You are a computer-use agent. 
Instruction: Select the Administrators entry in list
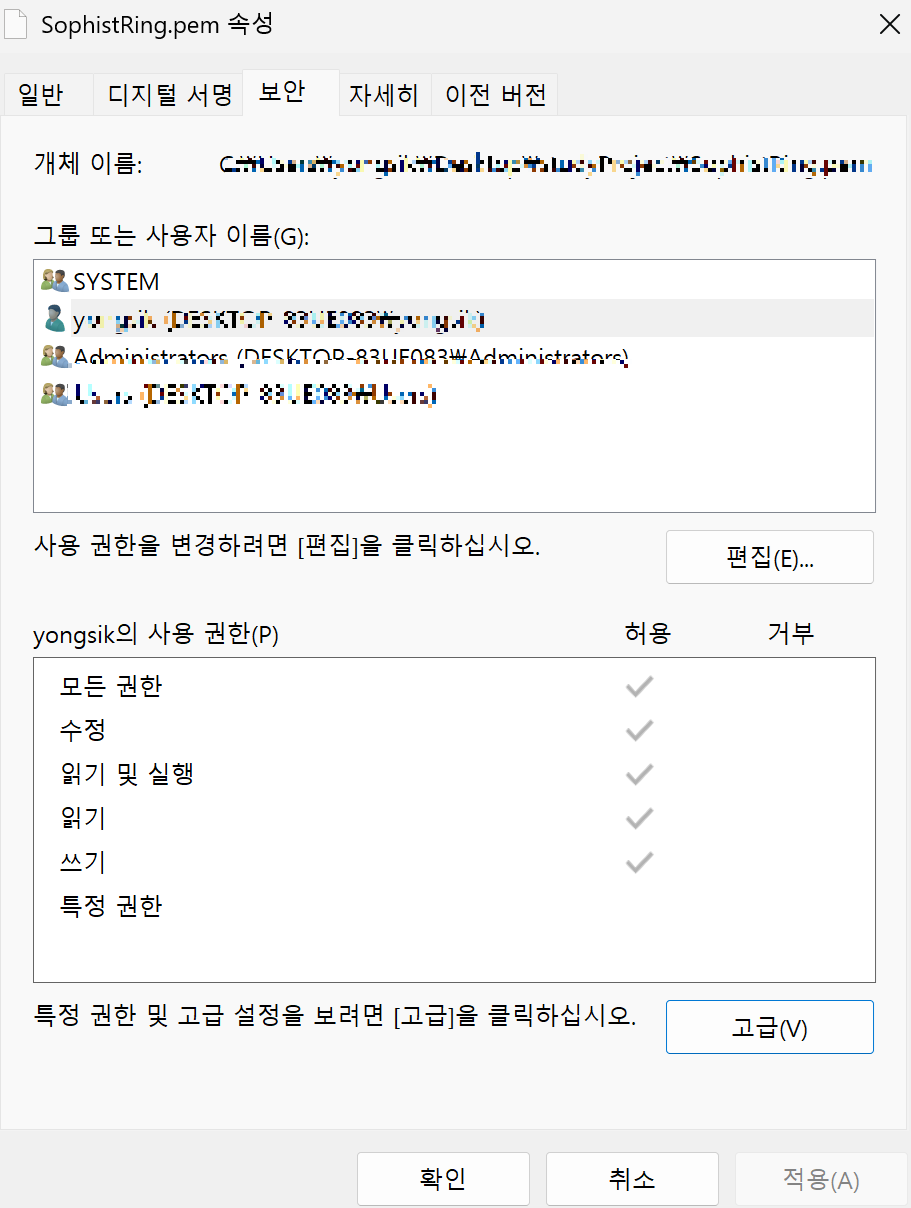pyautogui.click(x=454, y=356)
